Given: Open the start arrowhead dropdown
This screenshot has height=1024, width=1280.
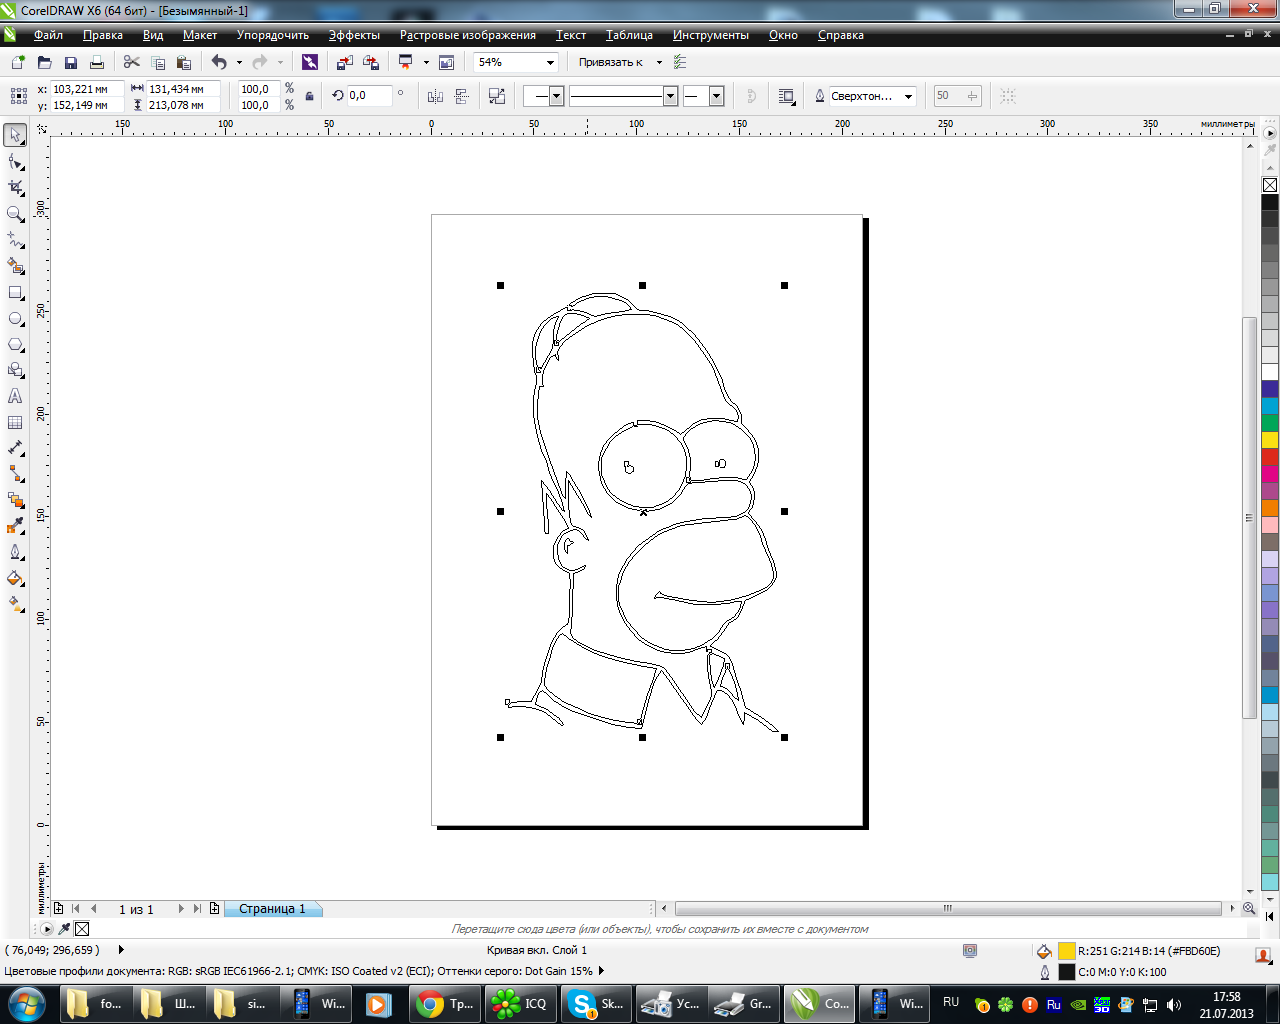Looking at the screenshot, I should pyautogui.click(x=557, y=96).
